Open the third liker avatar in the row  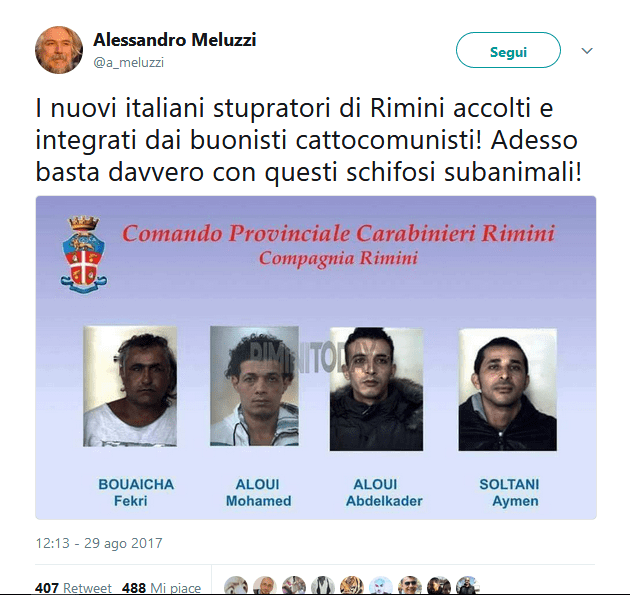click(x=294, y=586)
